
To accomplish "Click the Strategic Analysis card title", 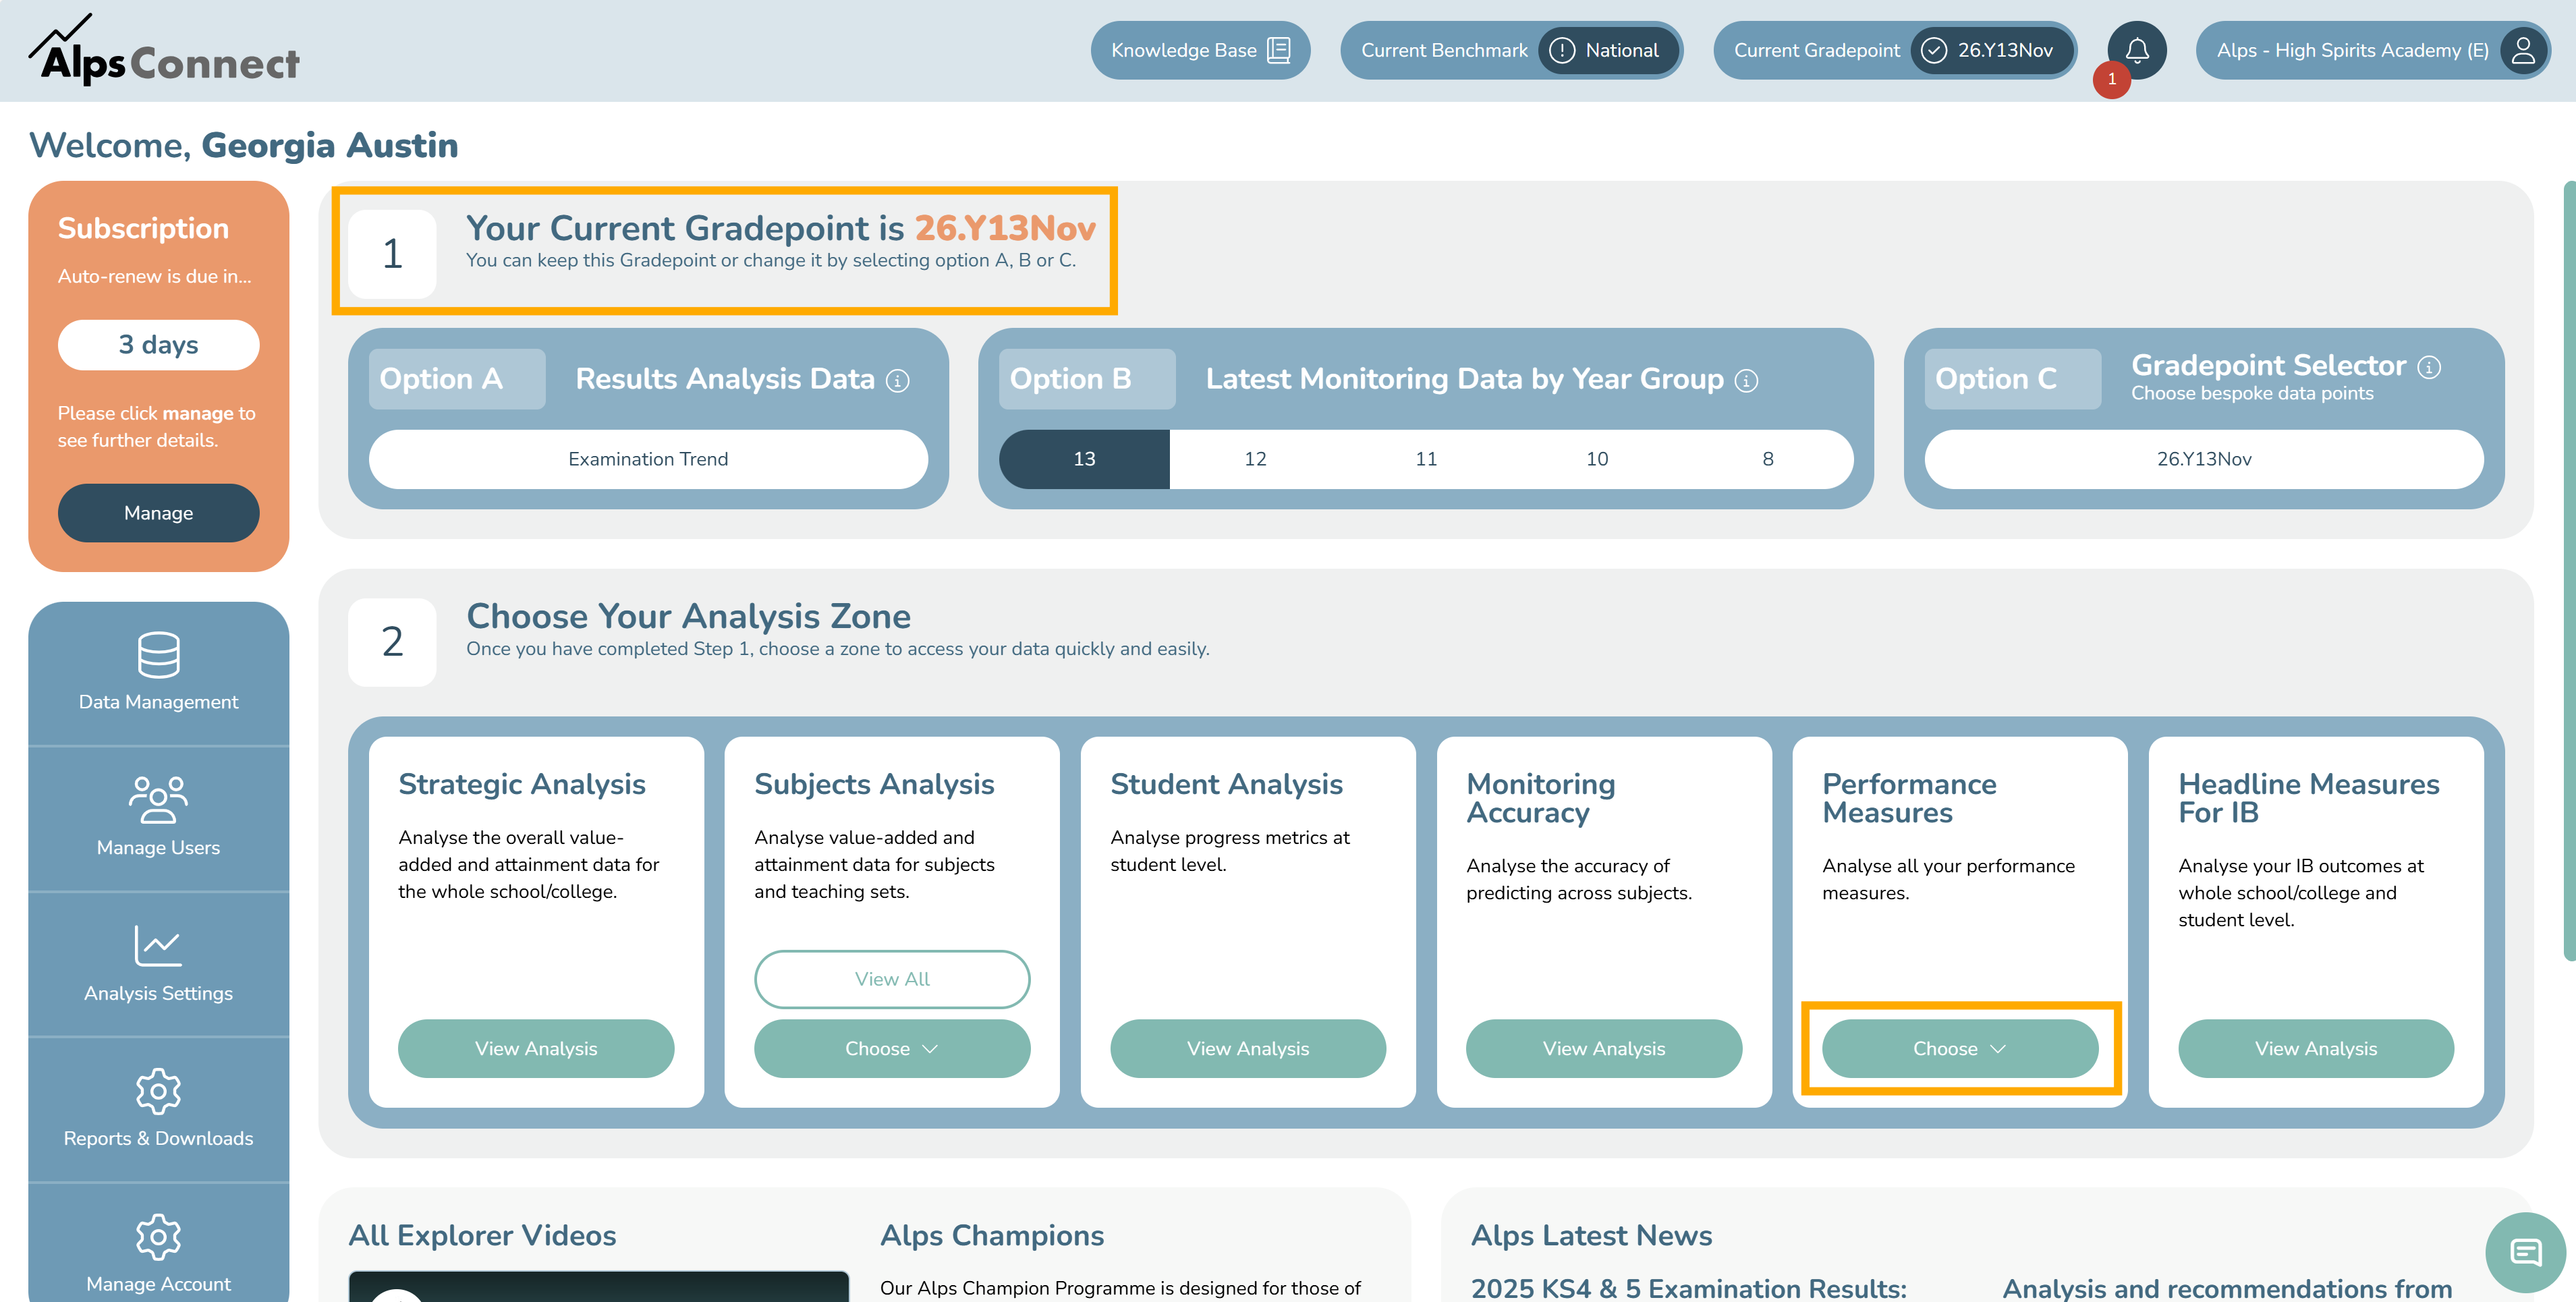I will pos(521,784).
